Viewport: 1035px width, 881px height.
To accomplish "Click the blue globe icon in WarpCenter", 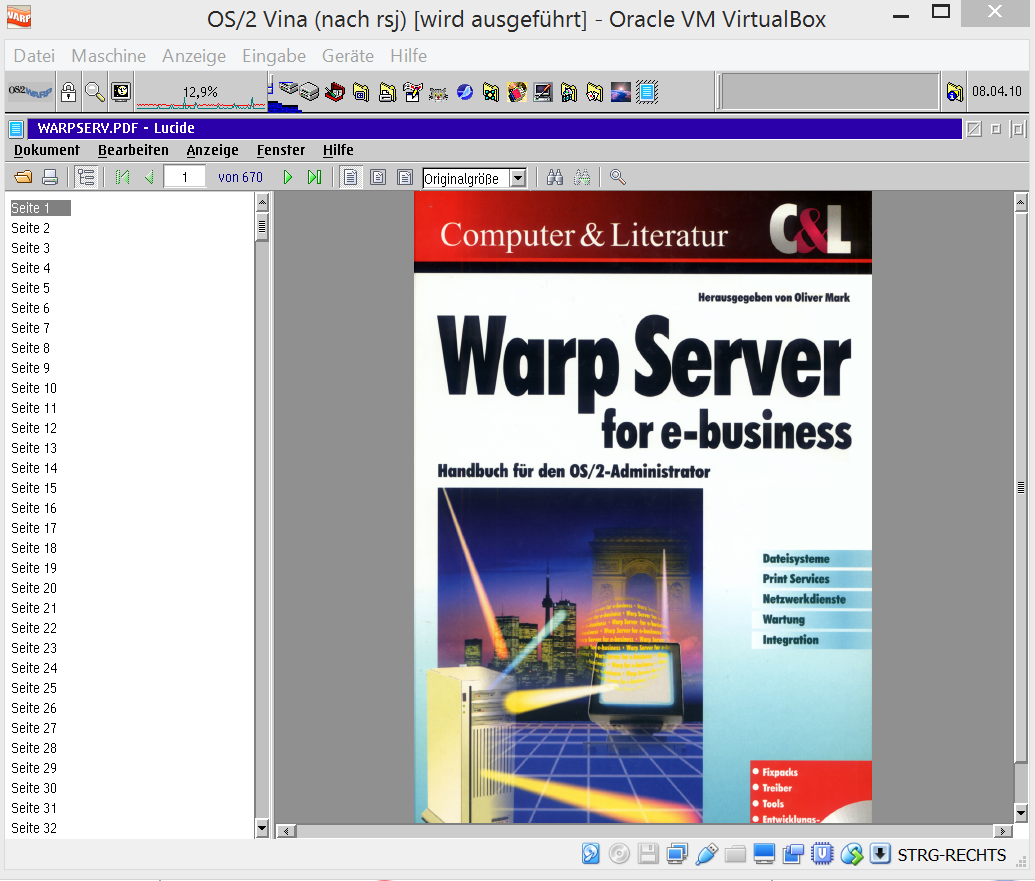I will point(465,92).
